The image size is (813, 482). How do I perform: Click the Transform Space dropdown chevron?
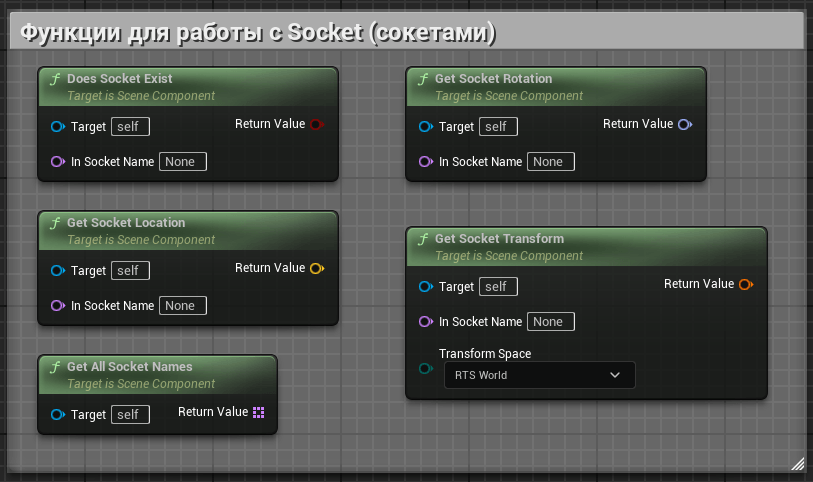click(x=615, y=375)
